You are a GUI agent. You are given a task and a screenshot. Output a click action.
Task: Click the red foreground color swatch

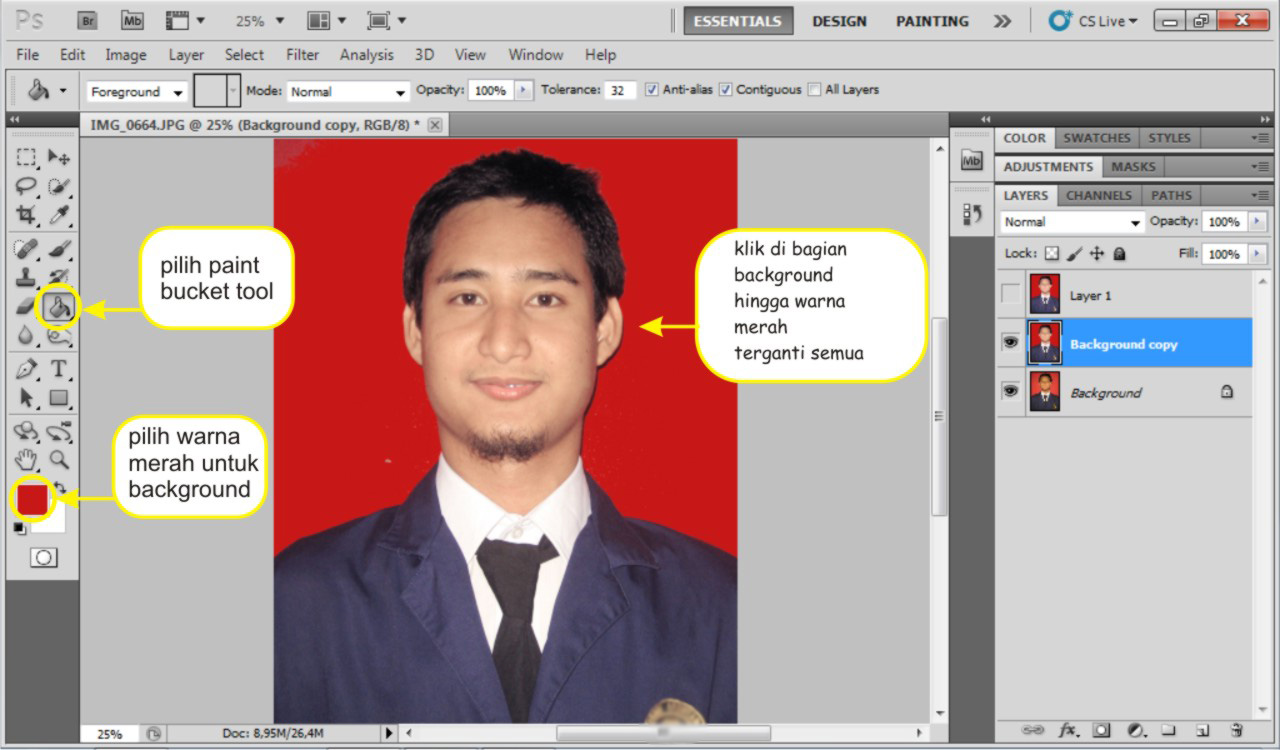click(32, 498)
